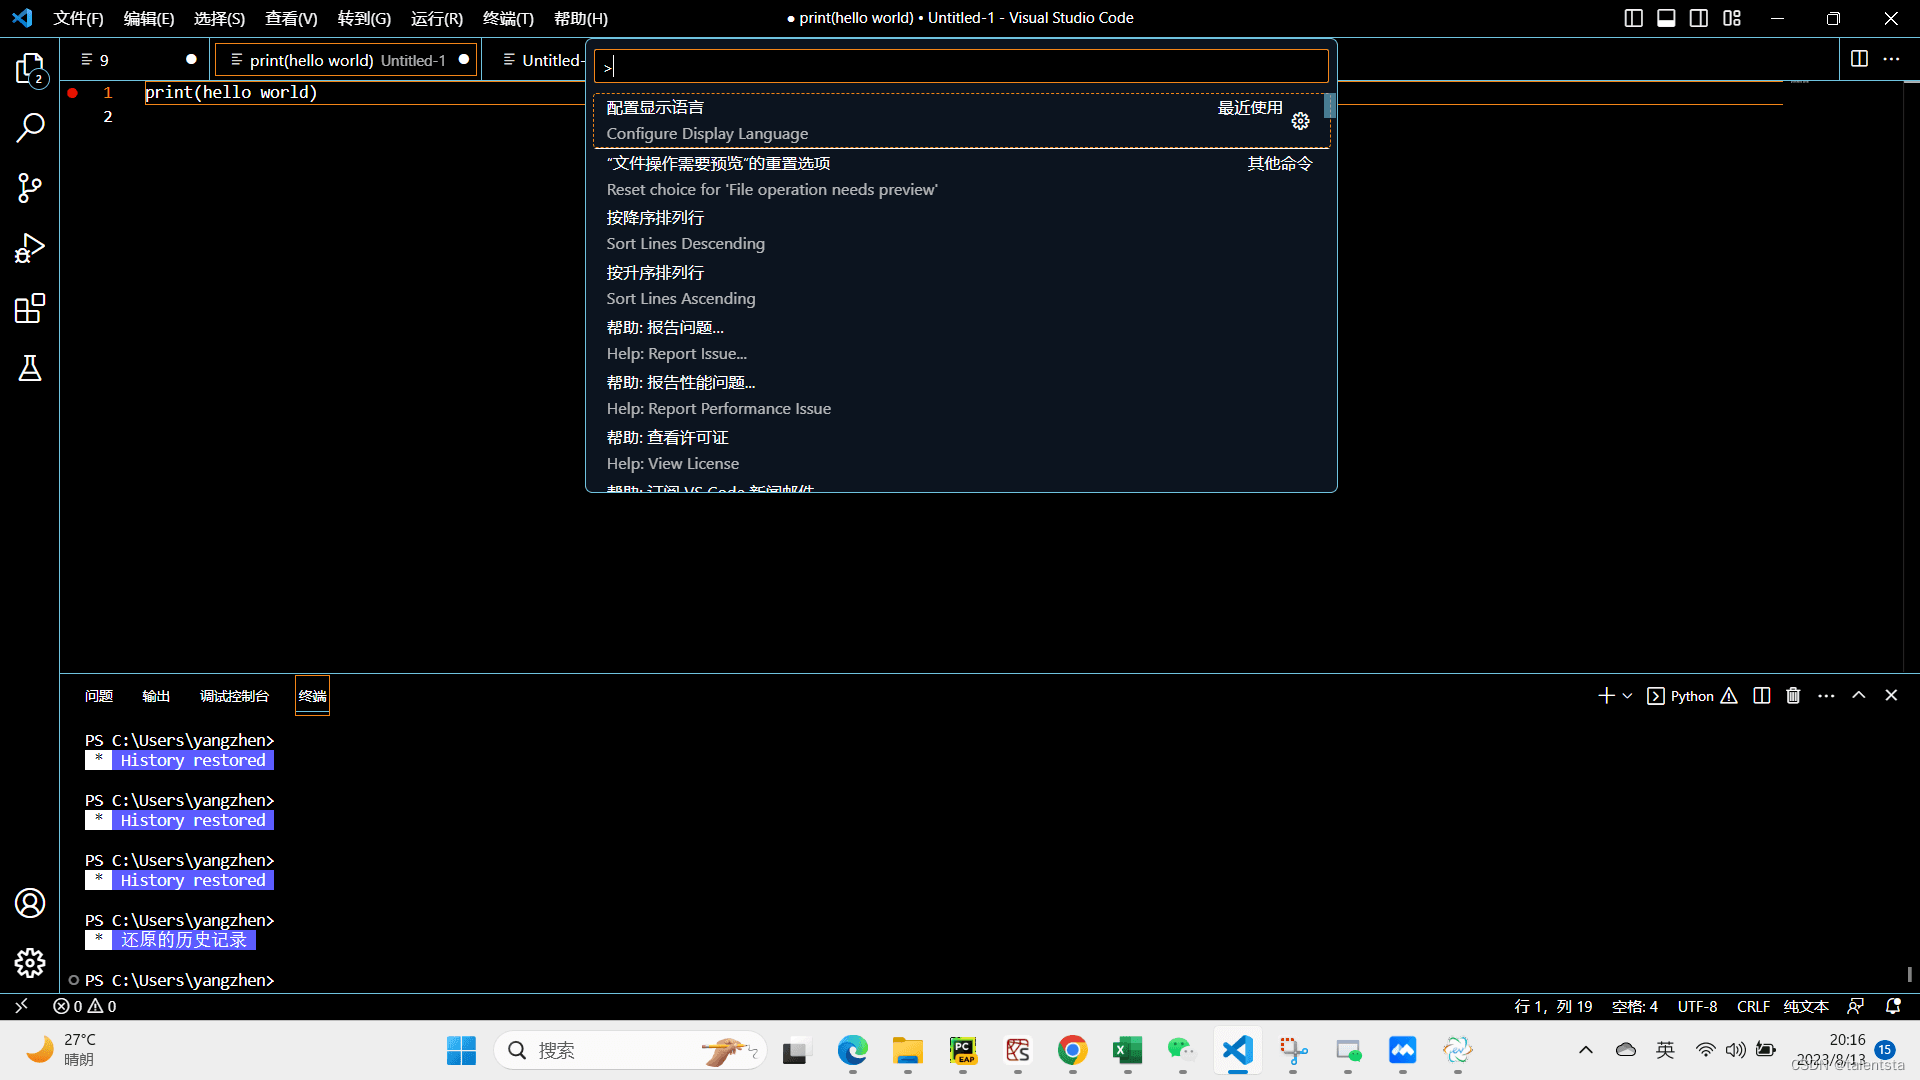The image size is (1920, 1080).
Task: Open editor More Actions ellipsis
Action: pyautogui.click(x=1891, y=59)
